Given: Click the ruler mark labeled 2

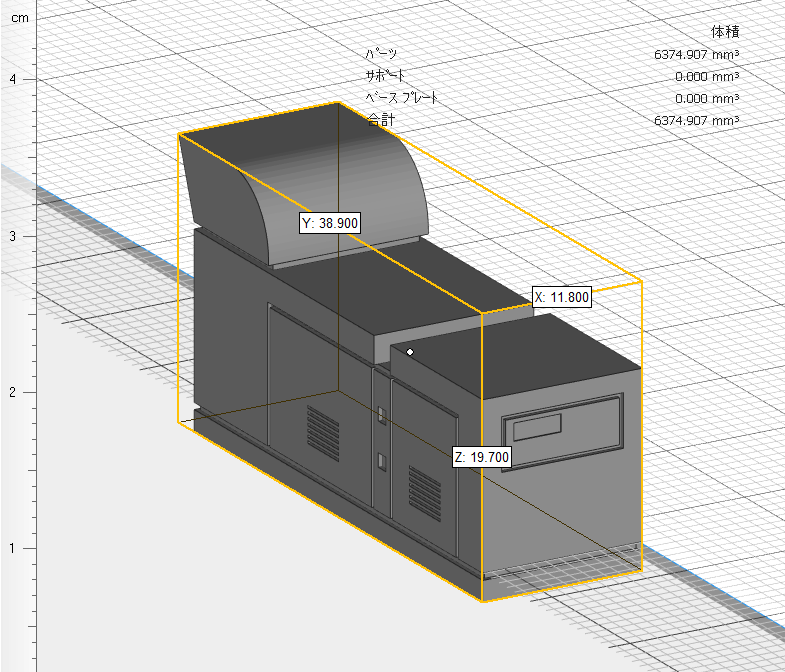Looking at the screenshot, I should 13,392.
